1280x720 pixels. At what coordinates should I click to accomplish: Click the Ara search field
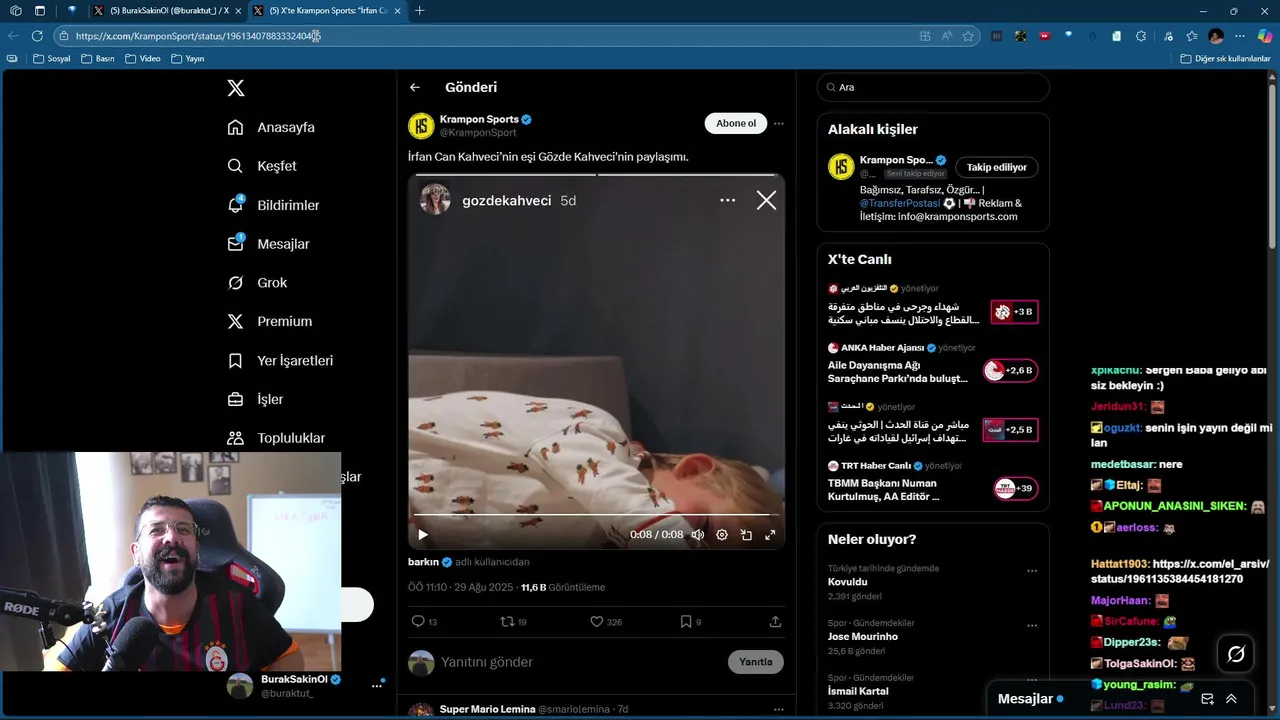pyautogui.click(x=933, y=87)
